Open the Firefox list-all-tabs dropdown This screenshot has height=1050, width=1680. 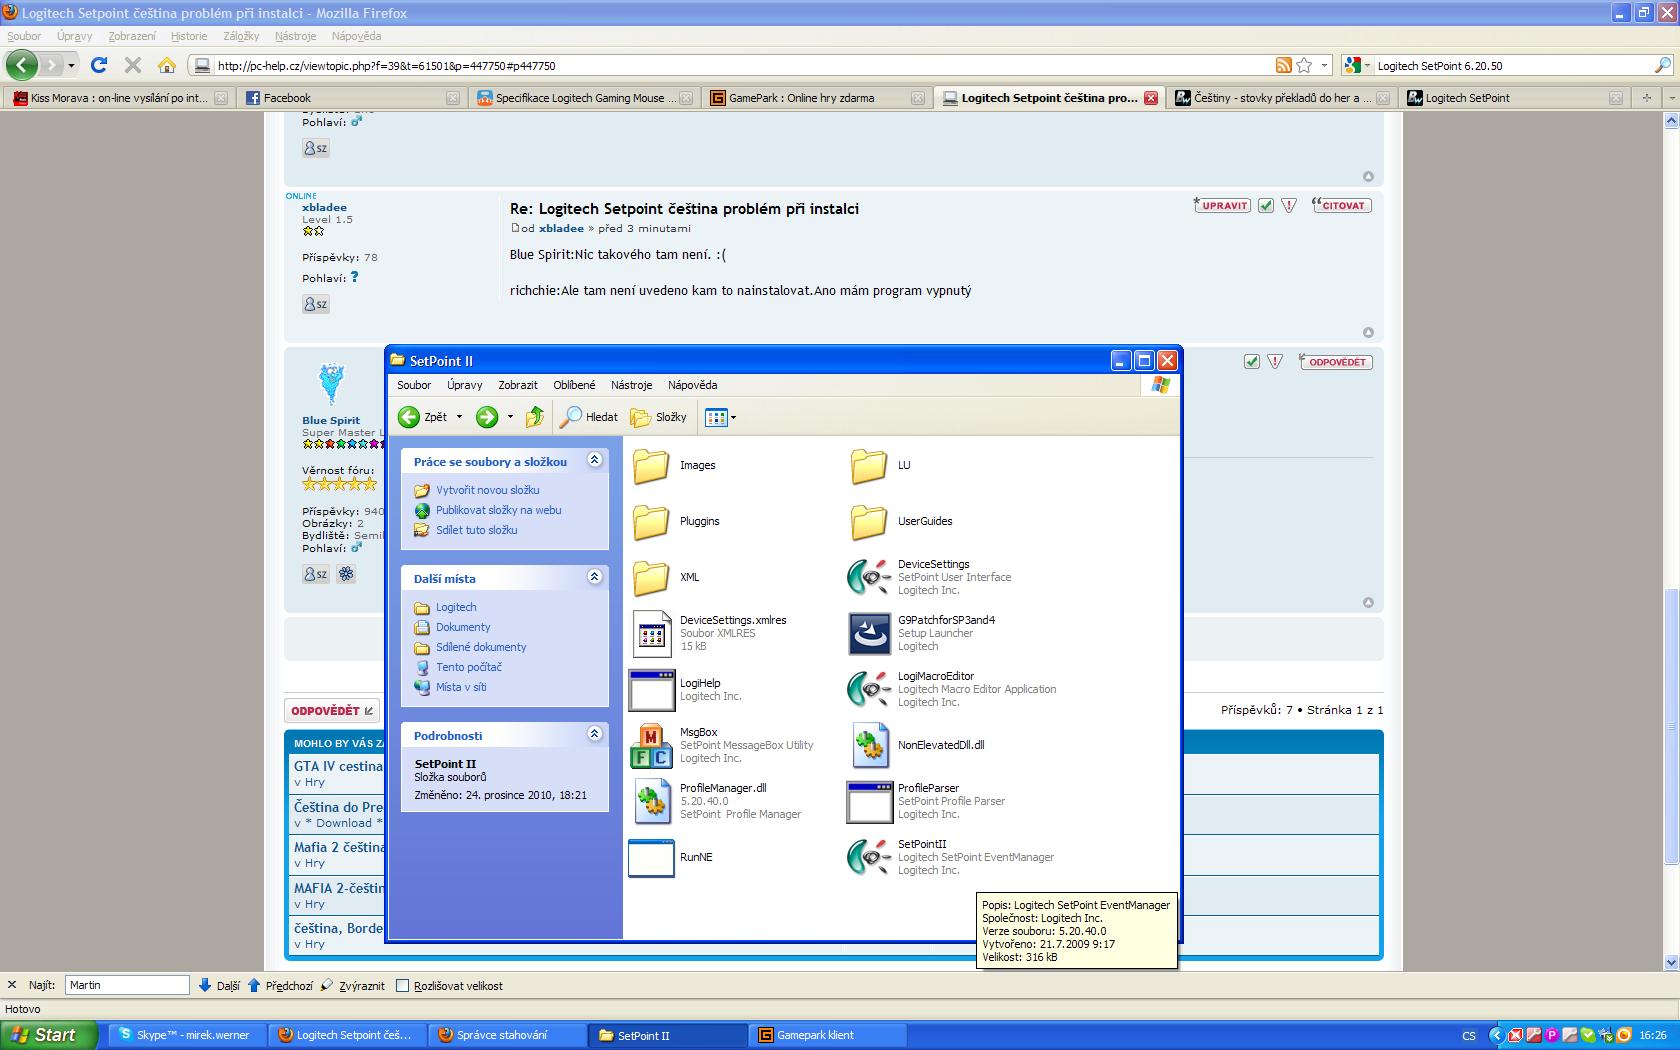1670,98
